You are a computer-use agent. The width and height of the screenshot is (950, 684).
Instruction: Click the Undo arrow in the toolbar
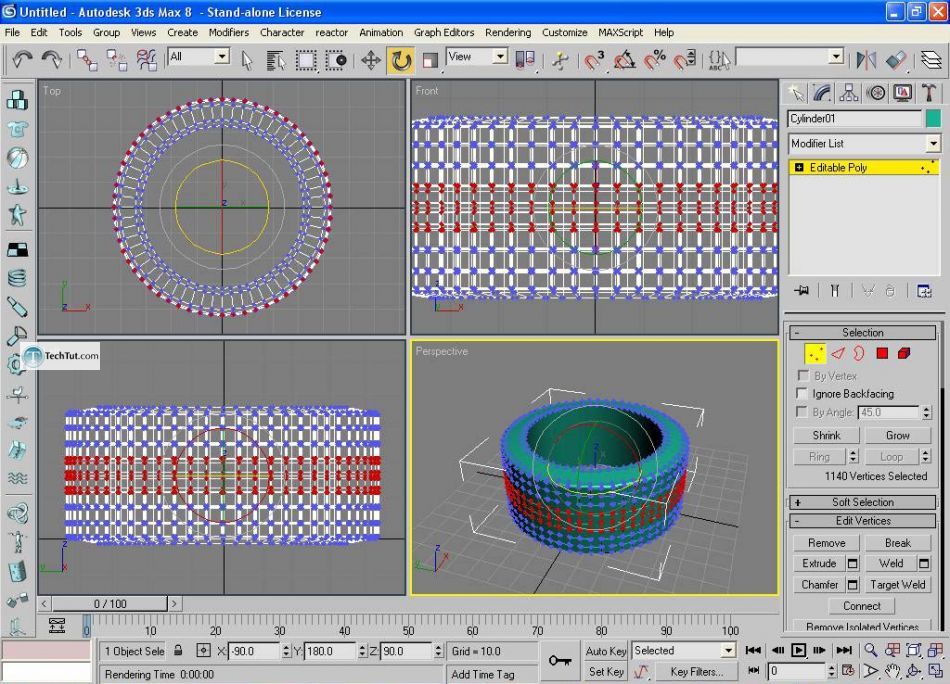[x=22, y=59]
